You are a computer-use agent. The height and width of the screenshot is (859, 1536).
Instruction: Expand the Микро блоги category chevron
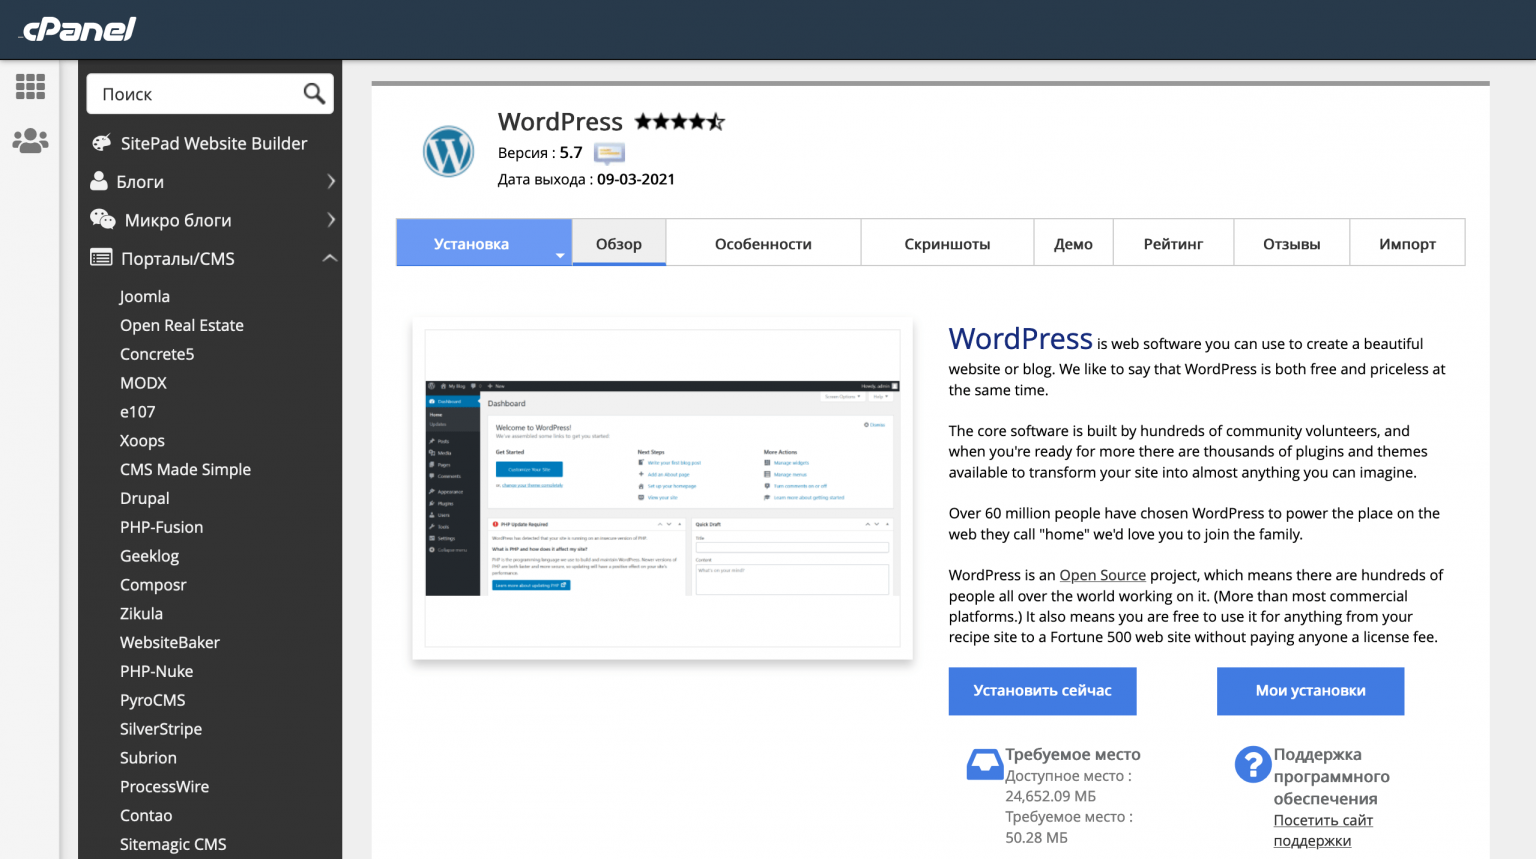(330, 219)
